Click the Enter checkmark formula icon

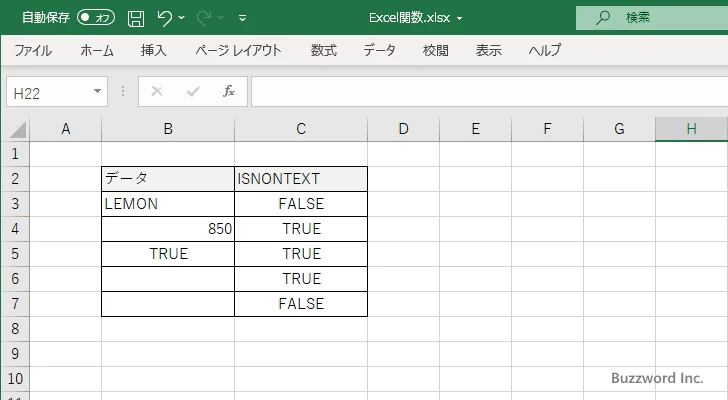pos(193,91)
